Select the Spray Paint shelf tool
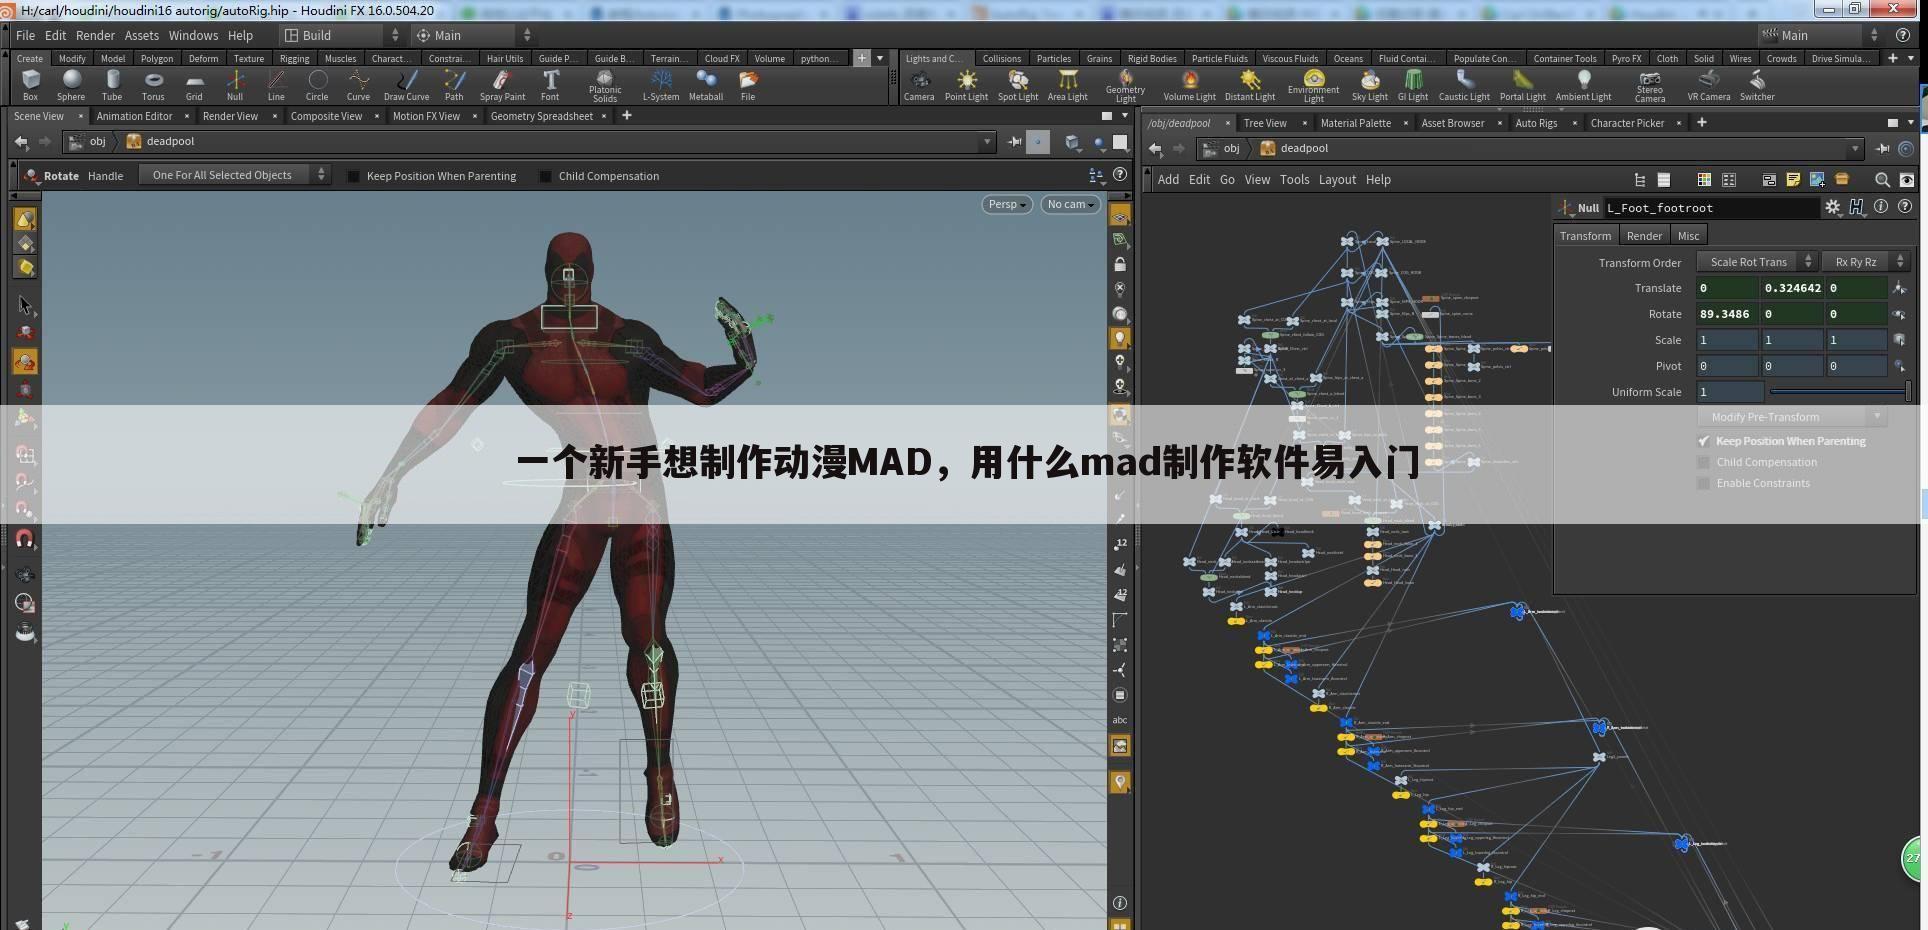Image resolution: width=1928 pixels, height=930 pixels. 501,85
